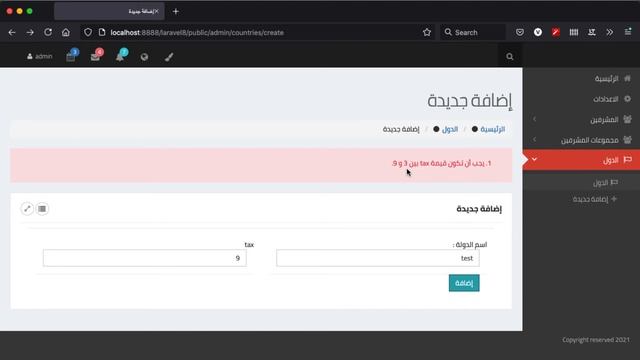
Task: Click the tax validation error message
Action: pos(442,163)
